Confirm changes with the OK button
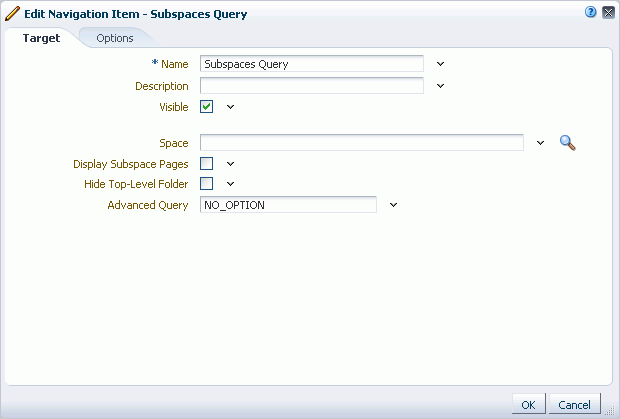The image size is (620, 419). [x=529, y=404]
